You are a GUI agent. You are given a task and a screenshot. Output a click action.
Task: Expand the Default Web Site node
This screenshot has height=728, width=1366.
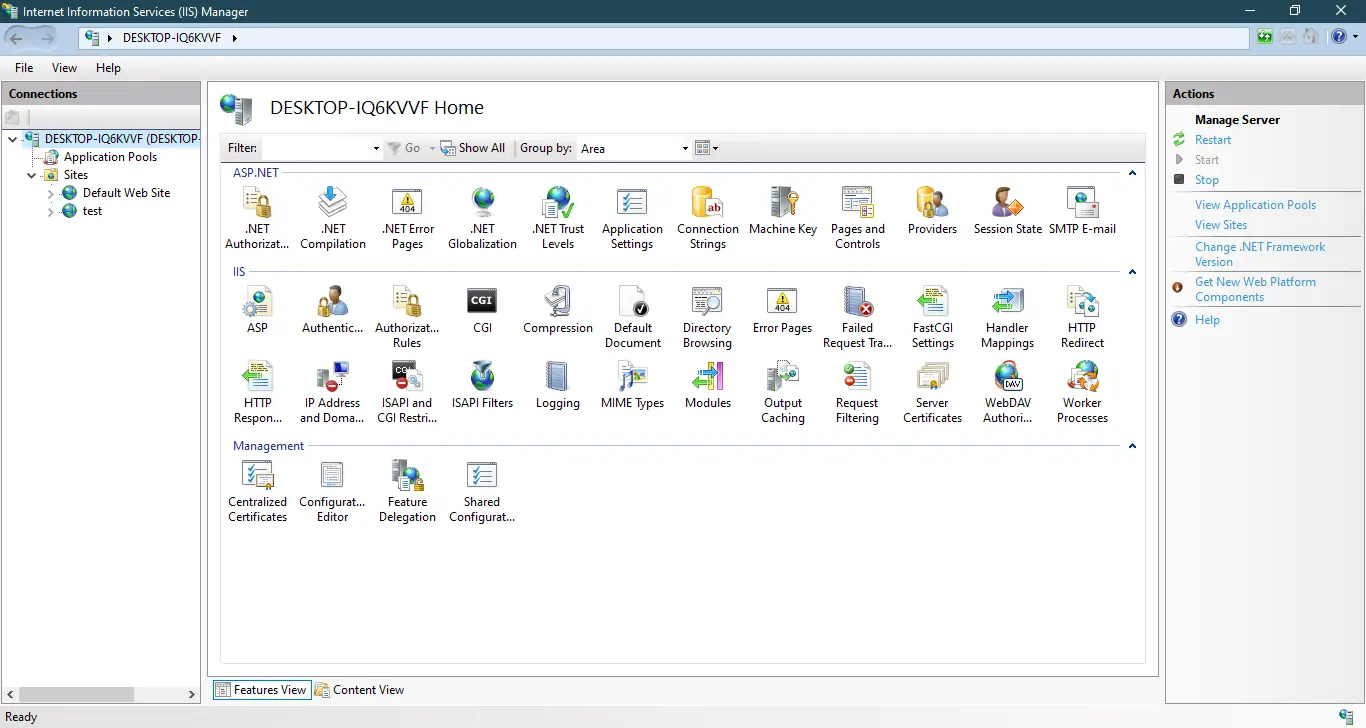click(x=51, y=193)
